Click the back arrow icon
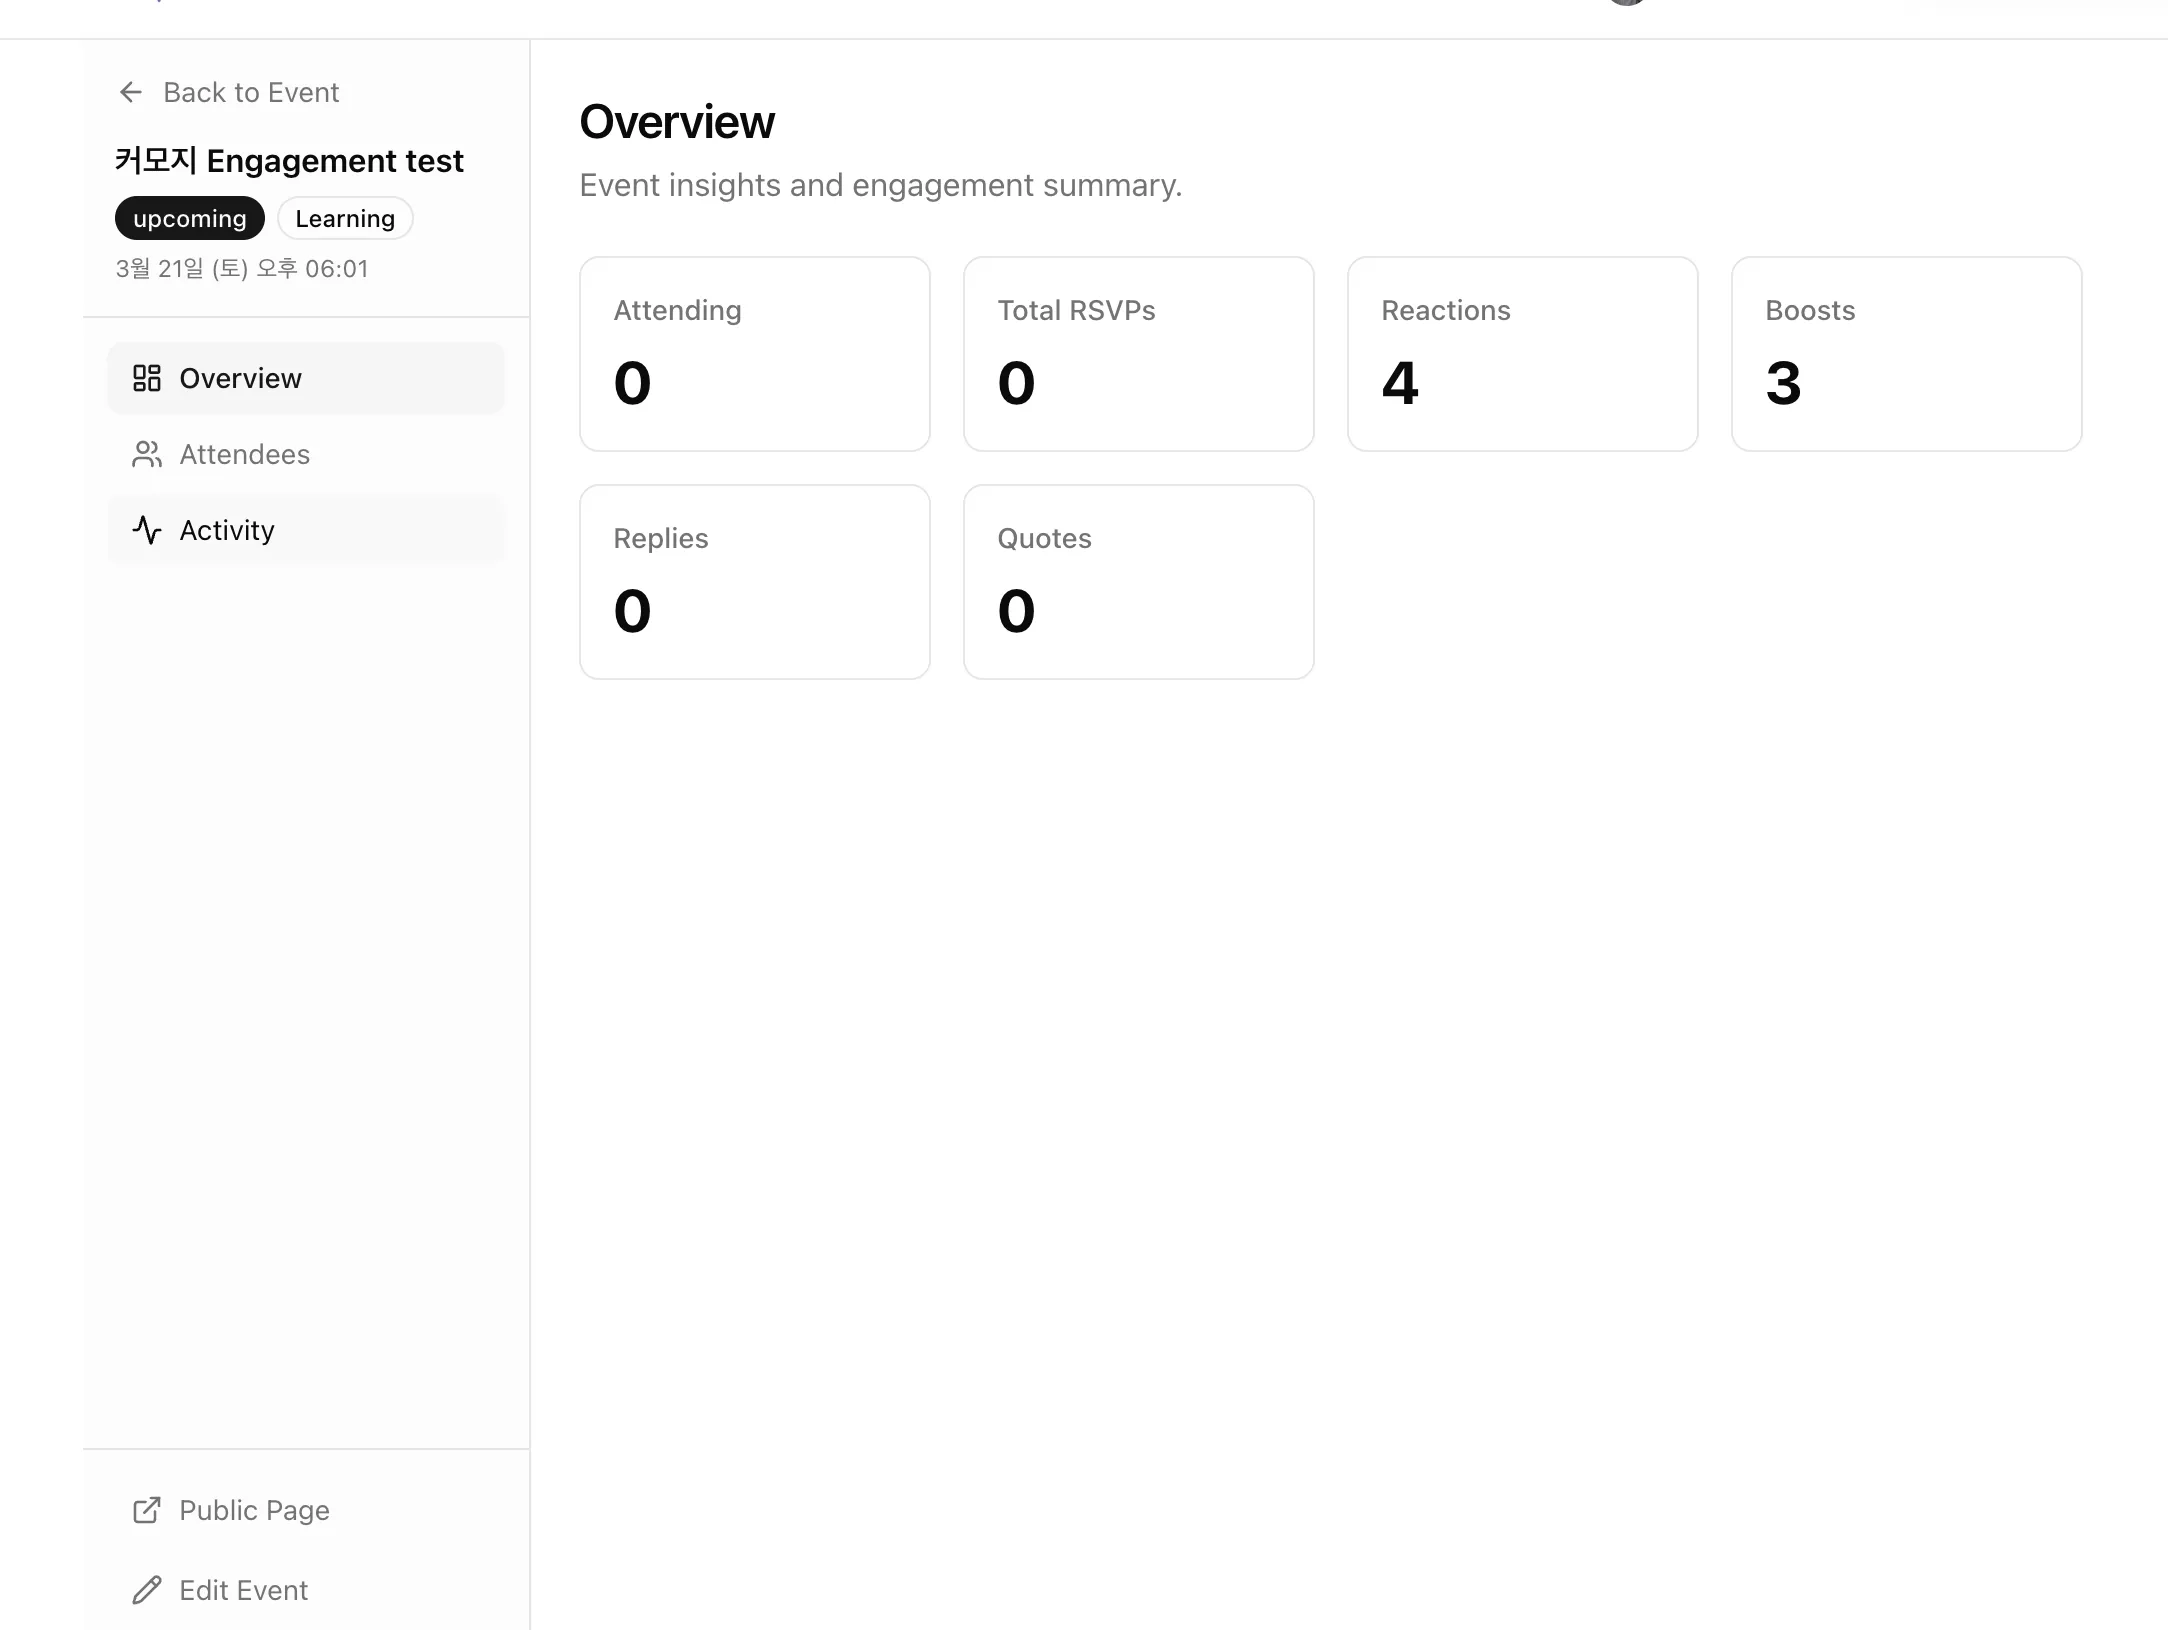 point(131,92)
